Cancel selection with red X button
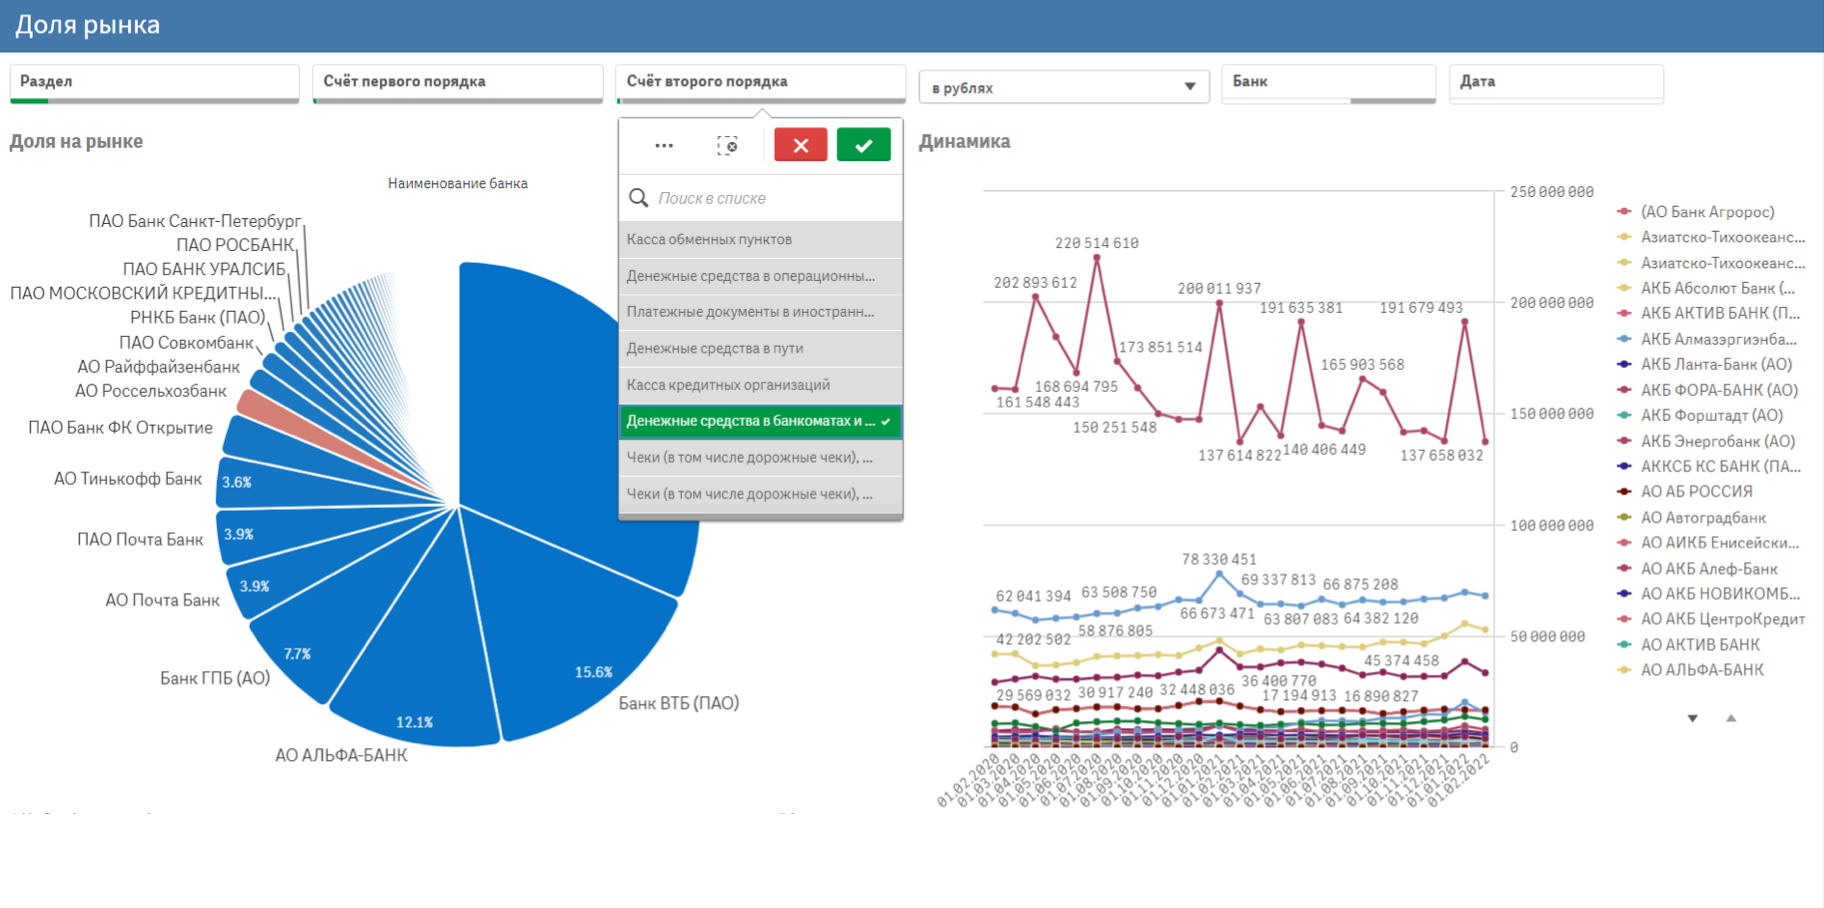 click(800, 145)
